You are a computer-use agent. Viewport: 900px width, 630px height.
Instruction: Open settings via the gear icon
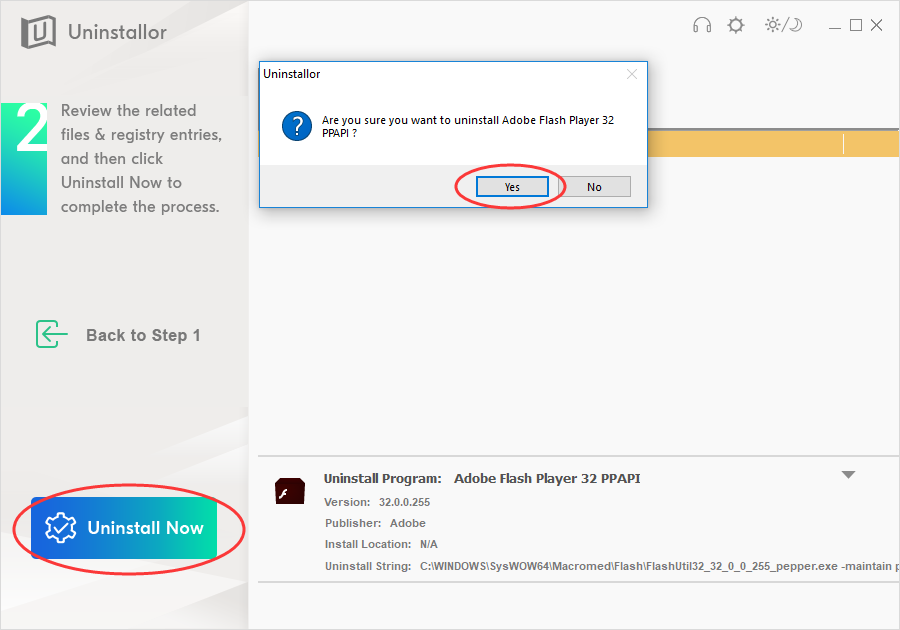tap(736, 25)
